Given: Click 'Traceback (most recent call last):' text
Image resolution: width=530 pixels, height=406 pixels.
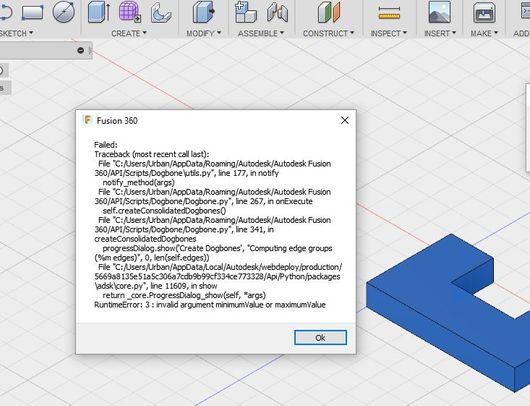Looking at the screenshot, I should tap(151, 154).
